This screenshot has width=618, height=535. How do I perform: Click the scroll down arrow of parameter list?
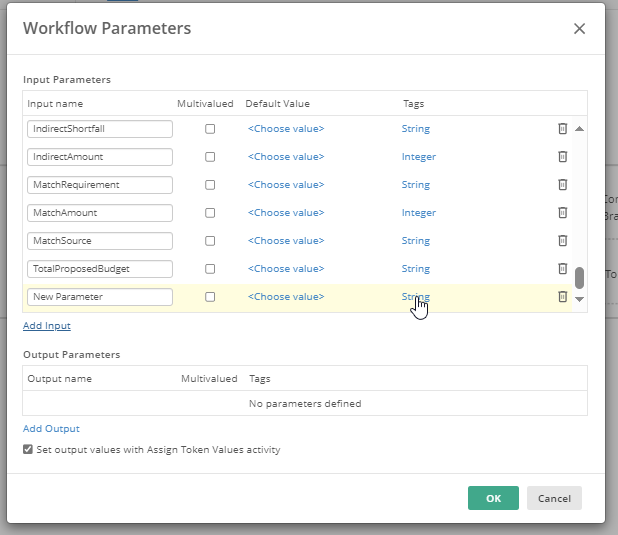pyautogui.click(x=579, y=299)
